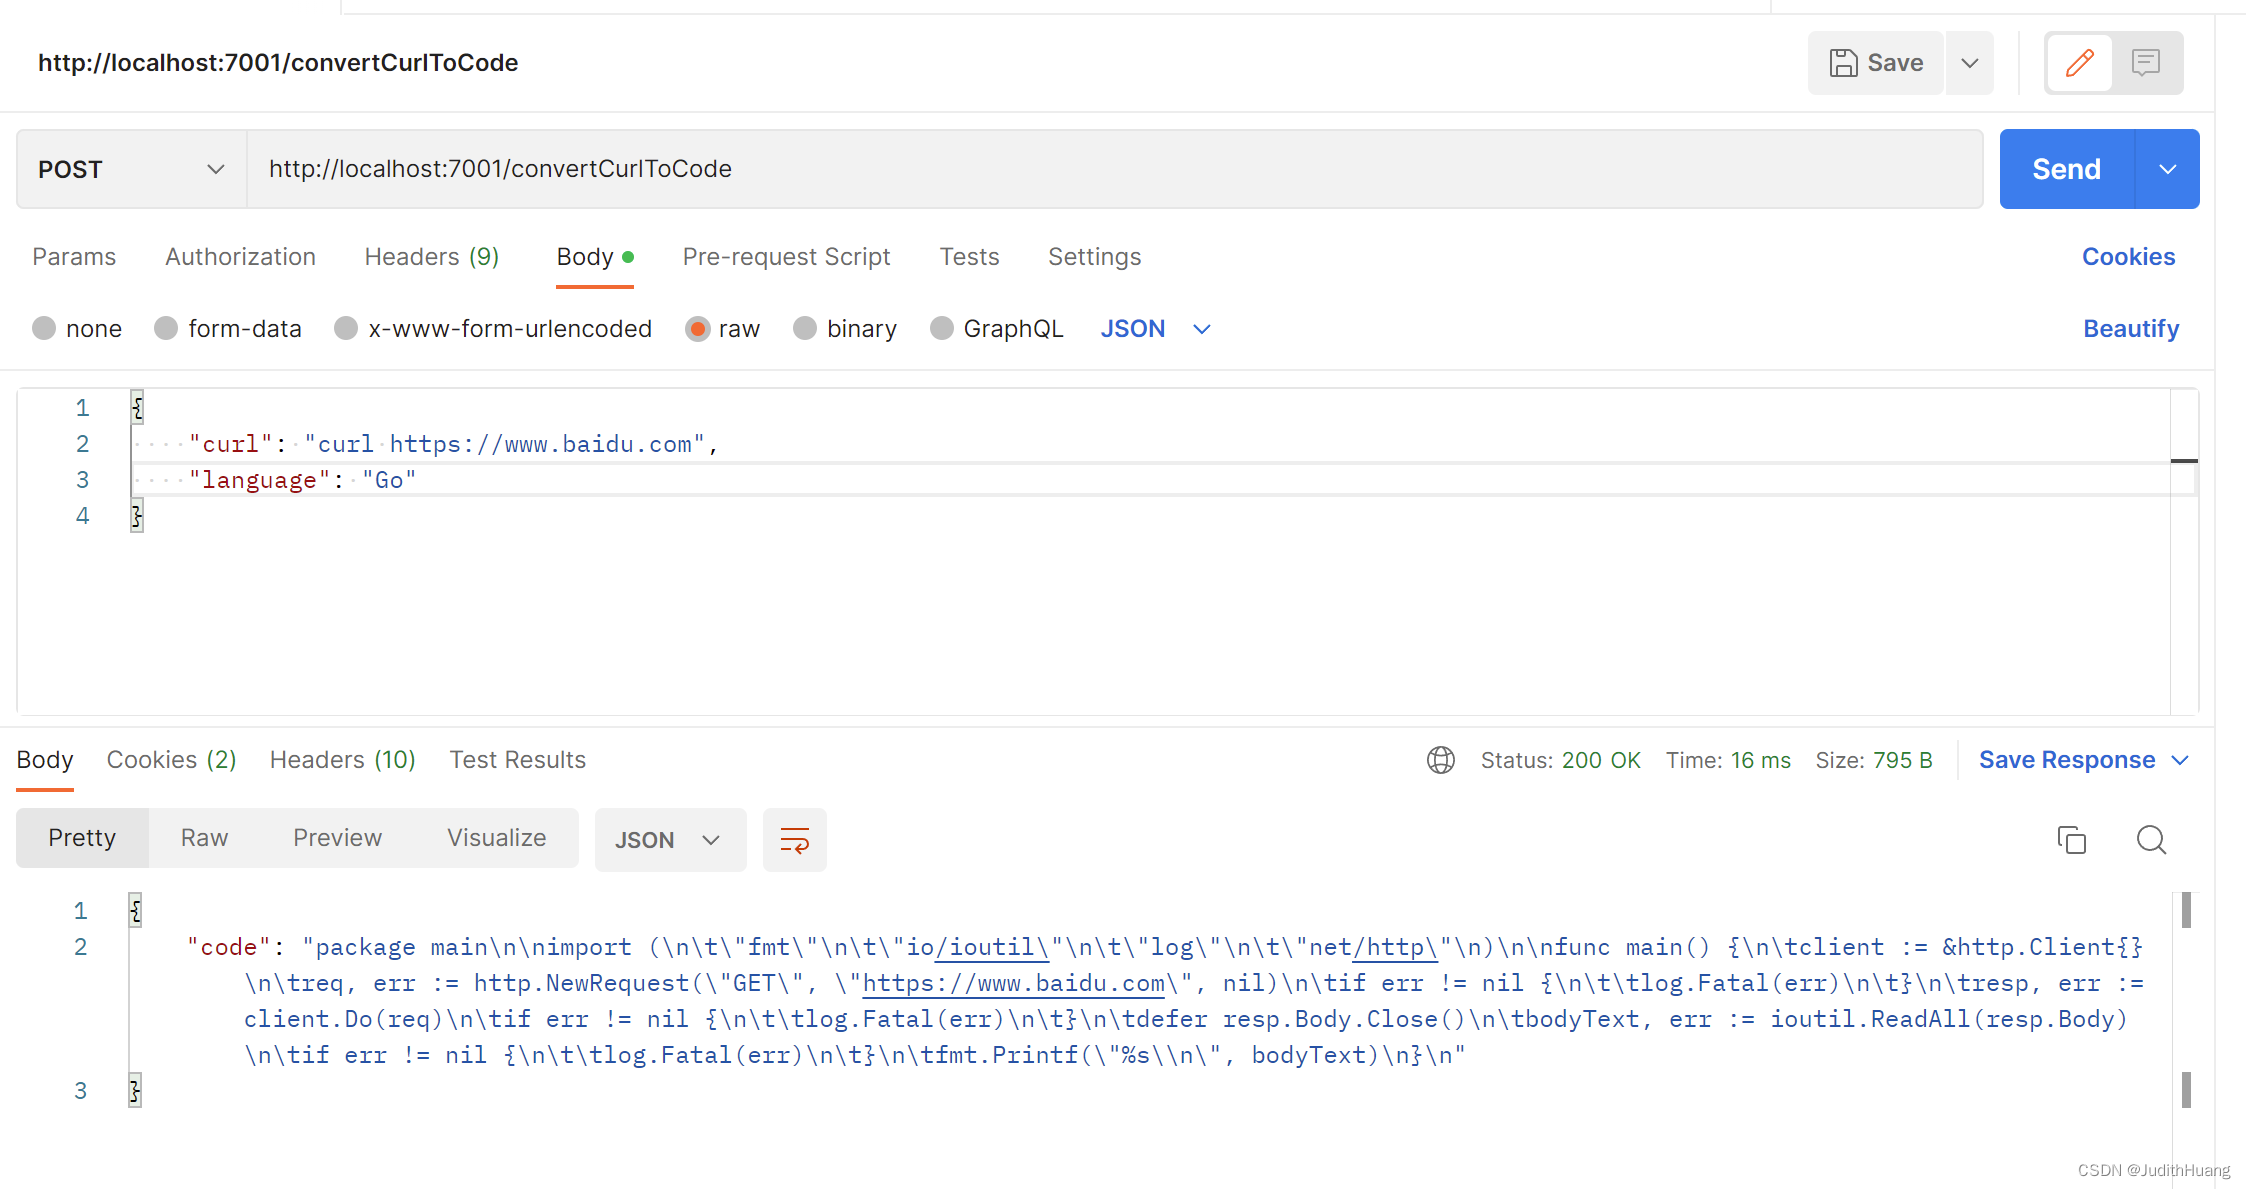Open the request Settings tab
This screenshot has width=2246, height=1189.
coord(1094,257)
